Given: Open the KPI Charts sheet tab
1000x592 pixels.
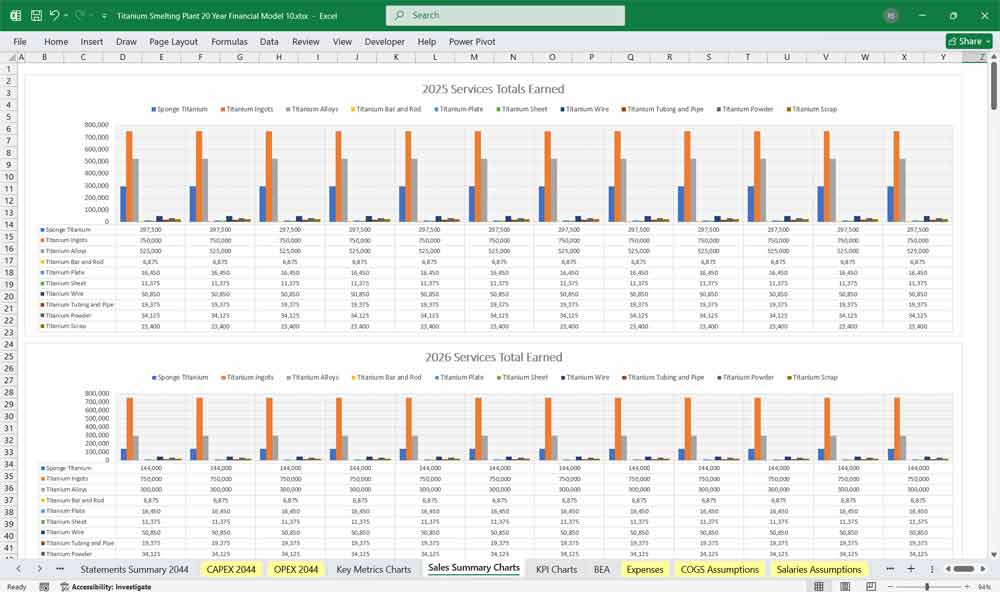Looking at the screenshot, I should tap(556, 568).
